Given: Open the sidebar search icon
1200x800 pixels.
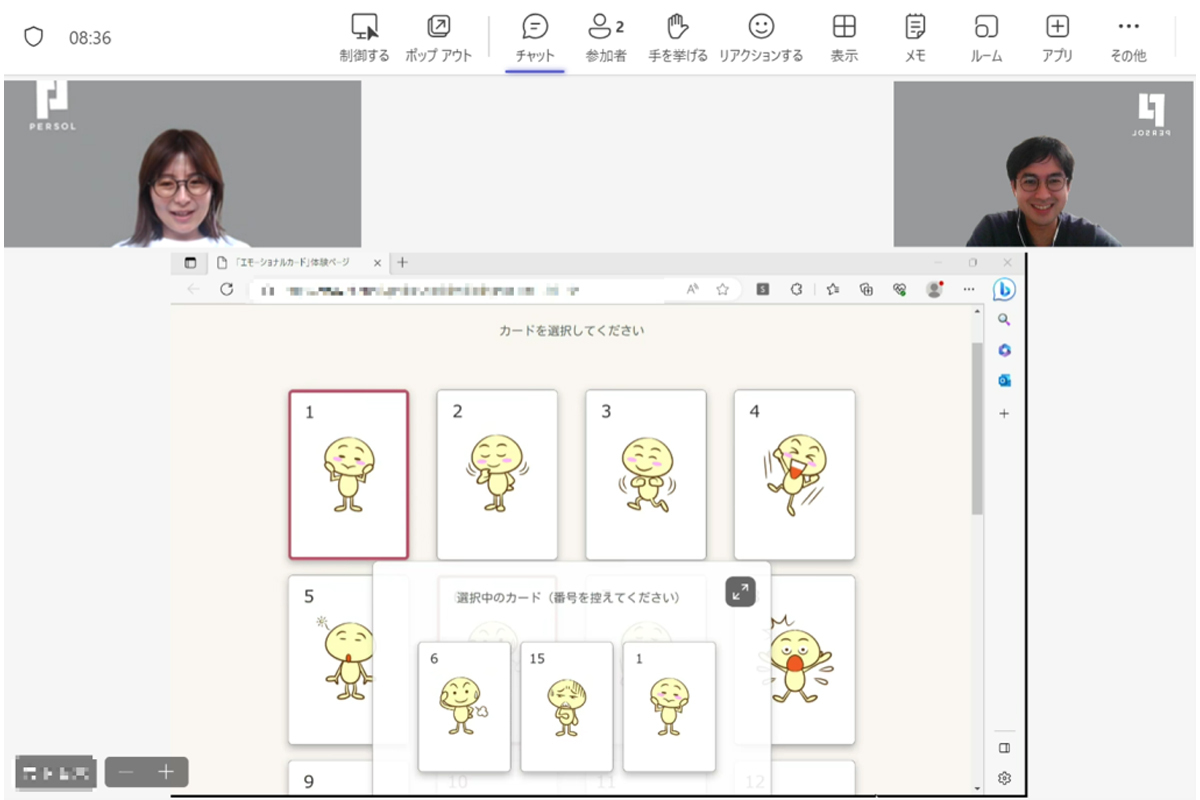Looking at the screenshot, I should (x=1004, y=320).
